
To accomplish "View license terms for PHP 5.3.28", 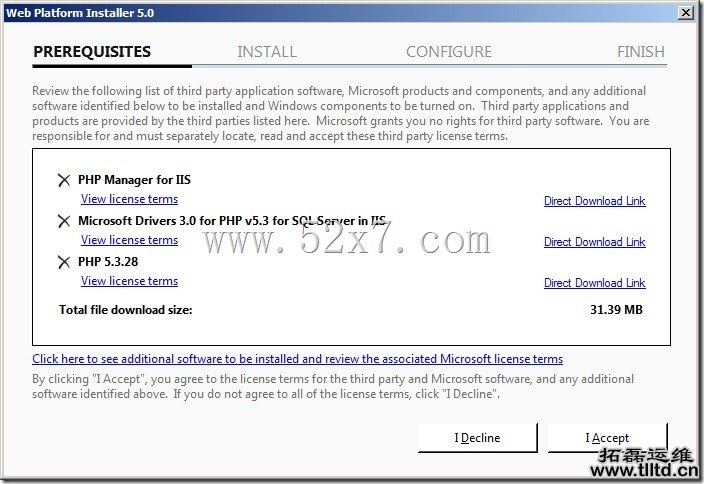I will tap(129, 281).
